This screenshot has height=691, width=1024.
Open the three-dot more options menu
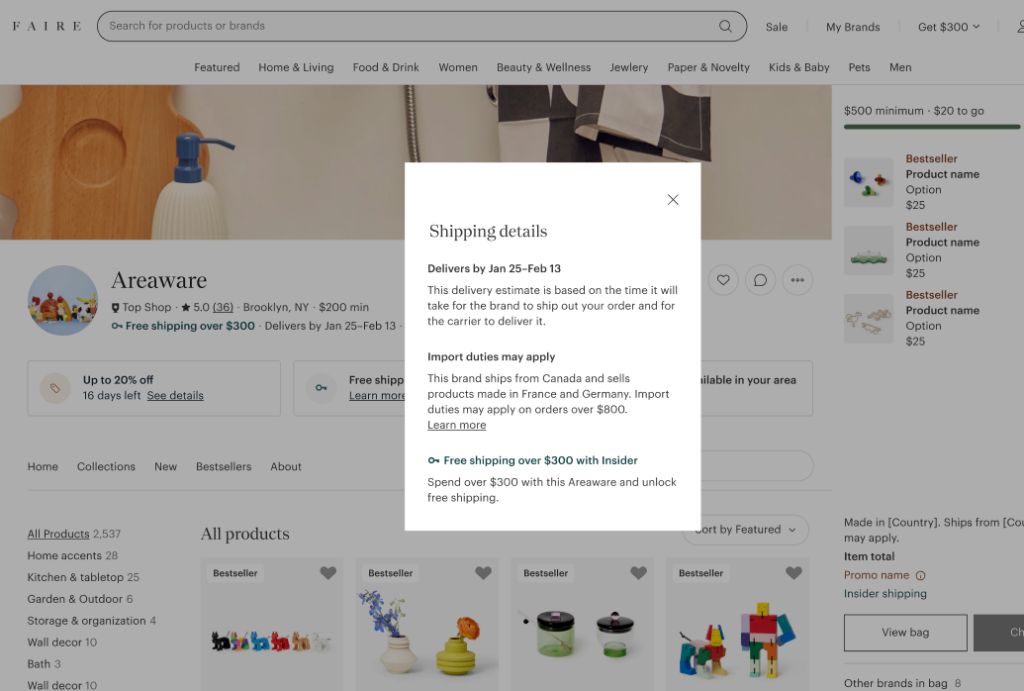tap(797, 280)
